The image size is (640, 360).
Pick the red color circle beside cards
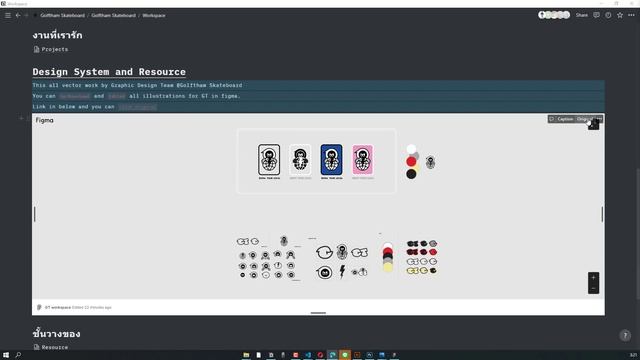pos(411,162)
